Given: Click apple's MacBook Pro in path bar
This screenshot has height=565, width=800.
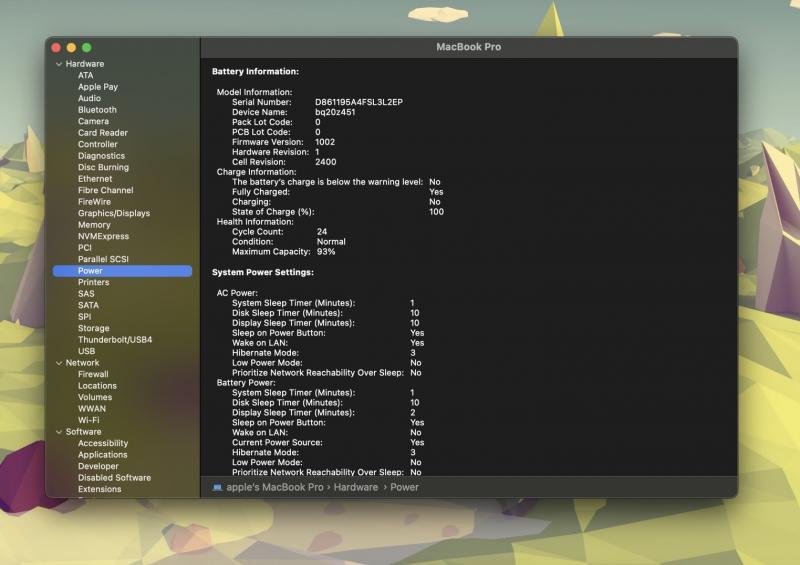Looking at the screenshot, I should click(x=274, y=487).
